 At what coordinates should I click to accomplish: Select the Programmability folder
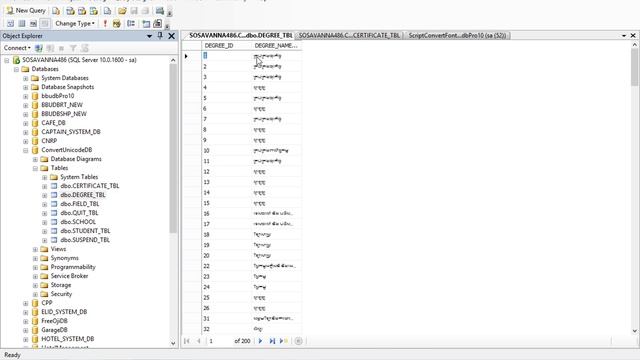[73, 267]
